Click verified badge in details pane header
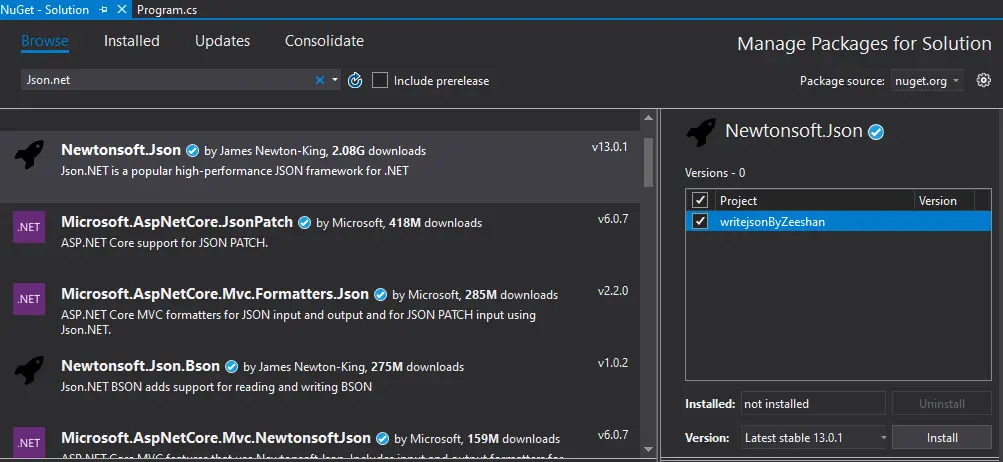1003x462 pixels. coord(876,132)
